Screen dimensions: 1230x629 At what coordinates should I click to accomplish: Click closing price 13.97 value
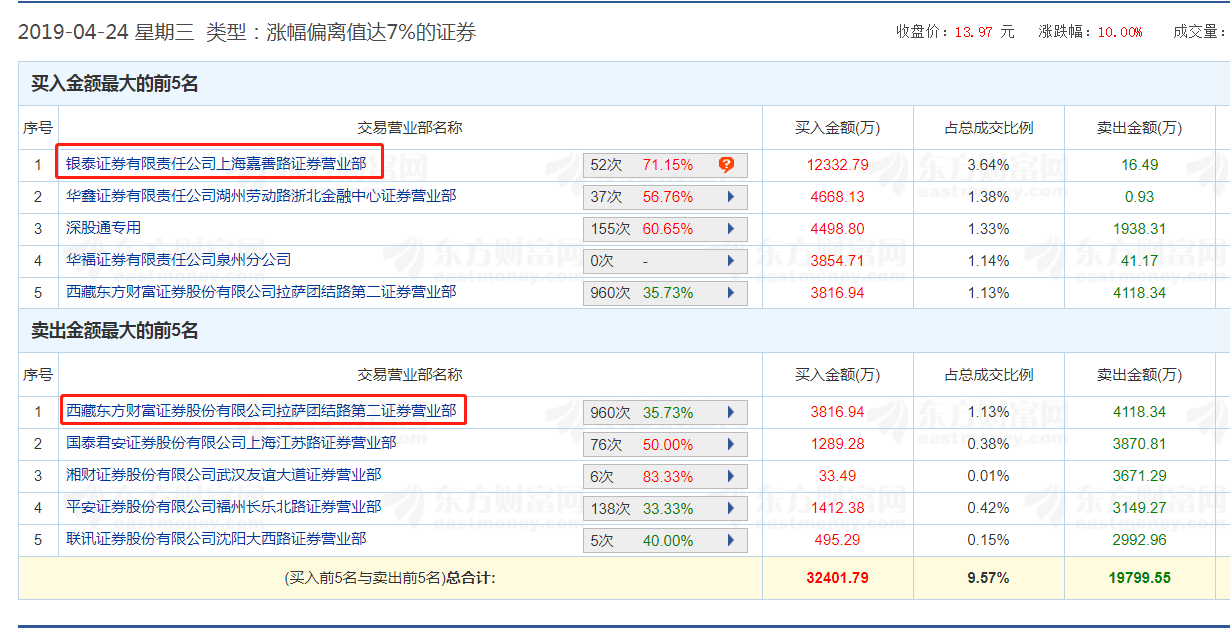(974, 32)
